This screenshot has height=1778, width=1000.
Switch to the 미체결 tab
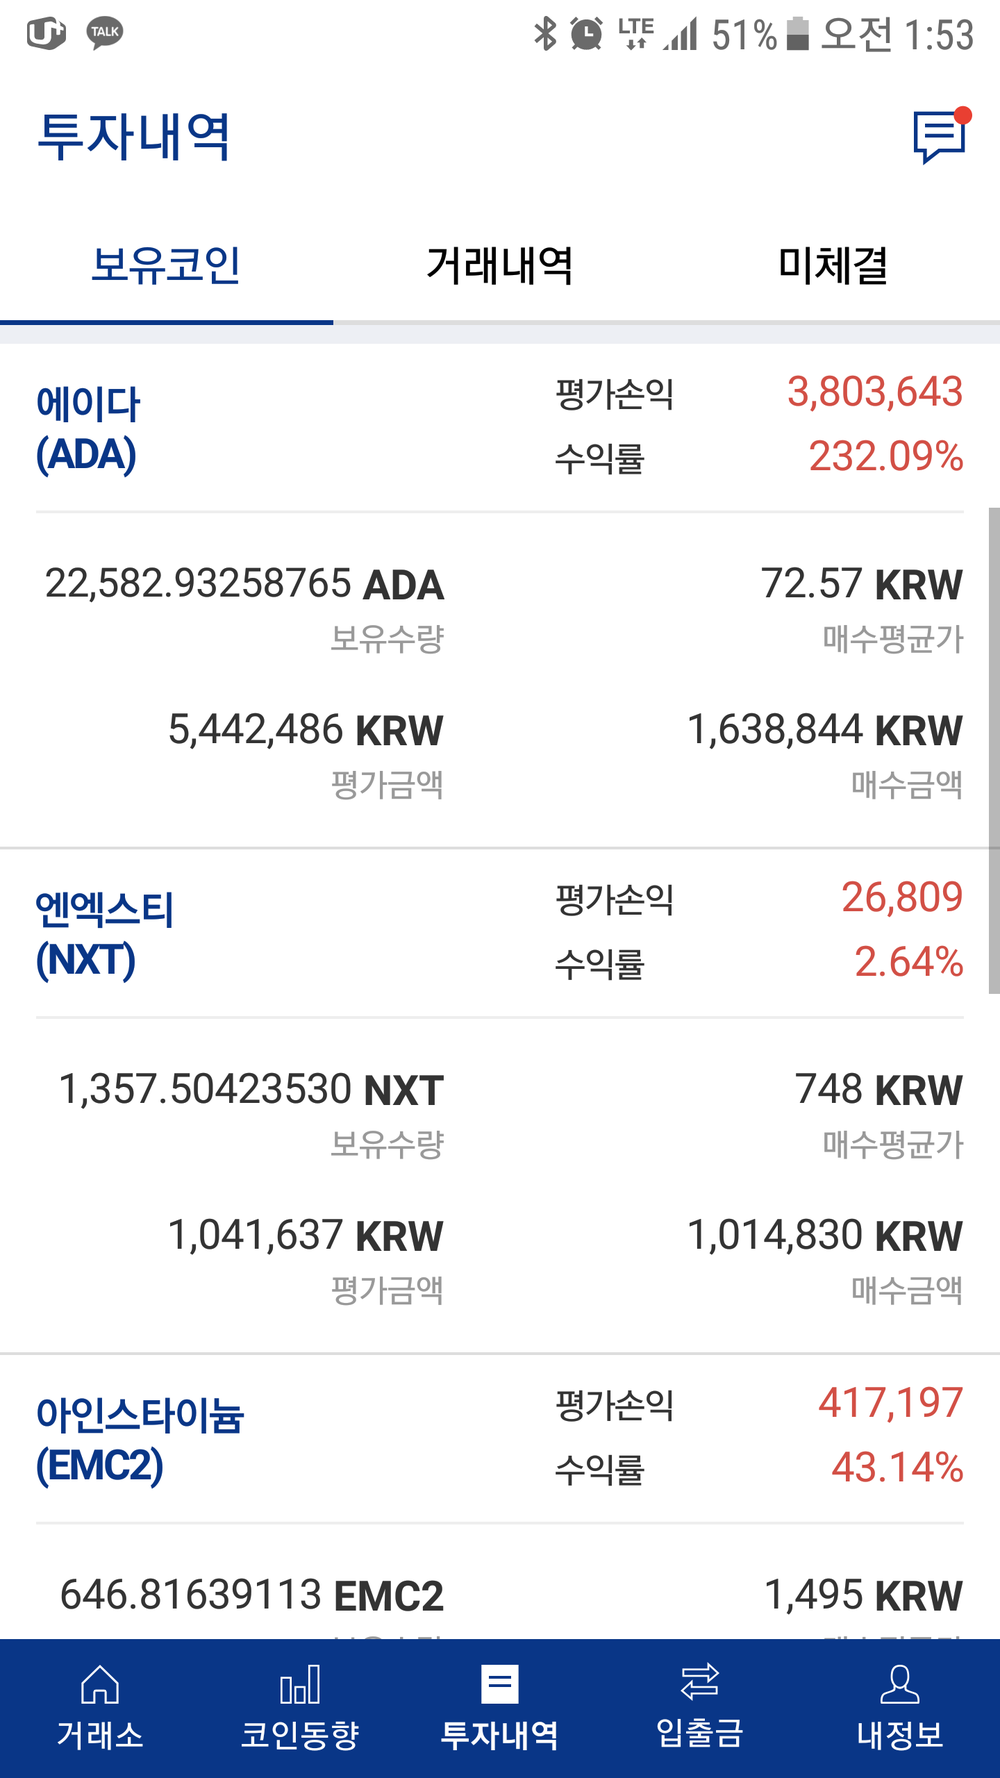[x=833, y=266]
